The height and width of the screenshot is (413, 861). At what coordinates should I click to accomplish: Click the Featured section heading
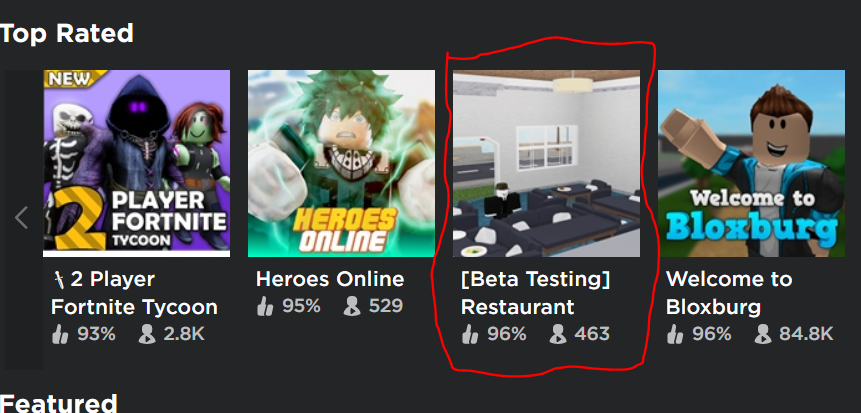tap(59, 404)
